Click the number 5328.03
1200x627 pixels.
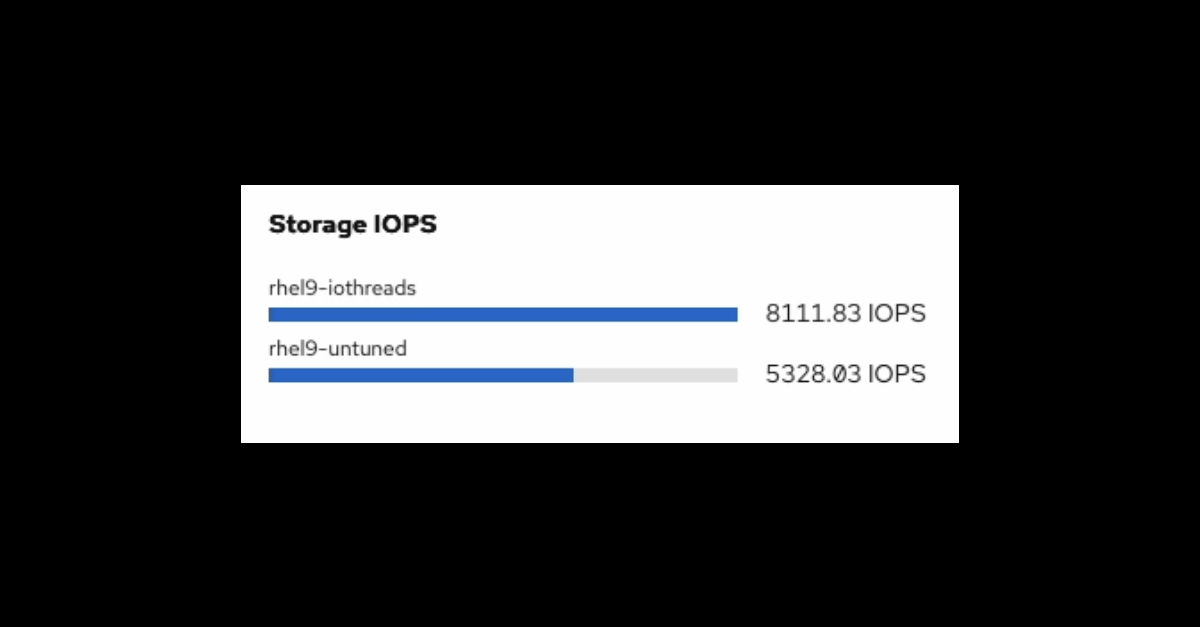[813, 375]
